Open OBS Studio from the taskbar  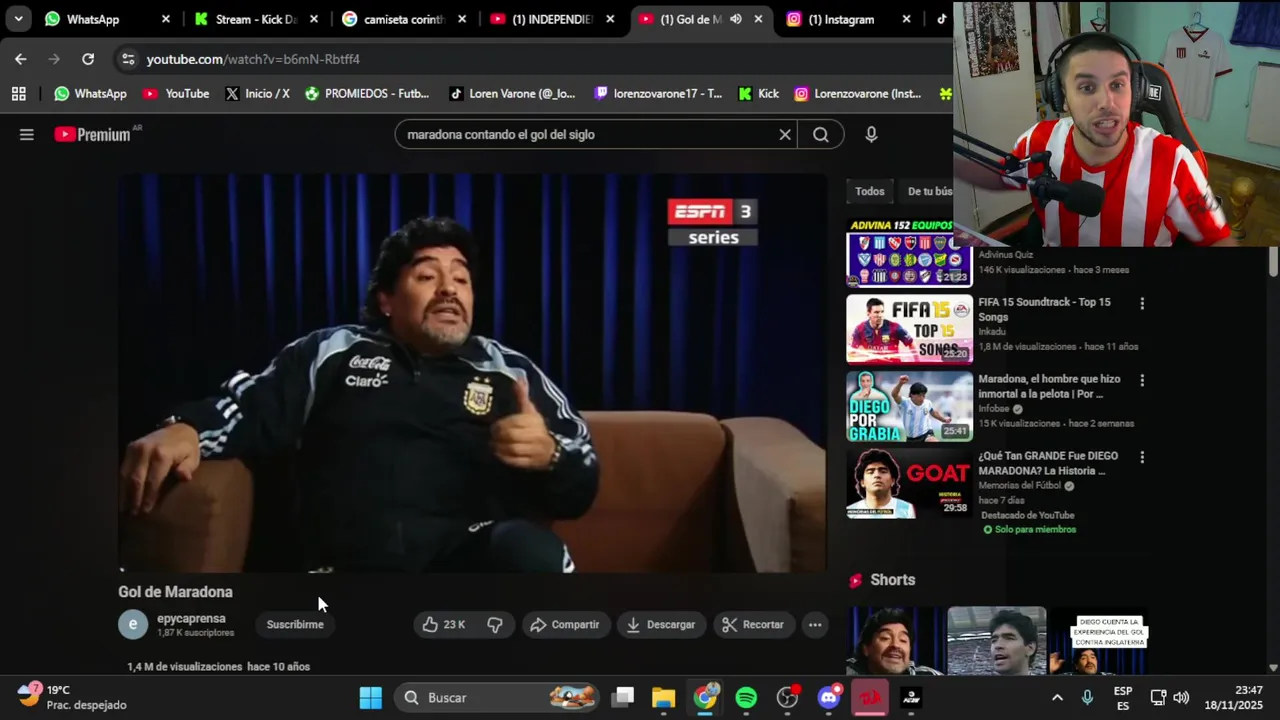(787, 697)
